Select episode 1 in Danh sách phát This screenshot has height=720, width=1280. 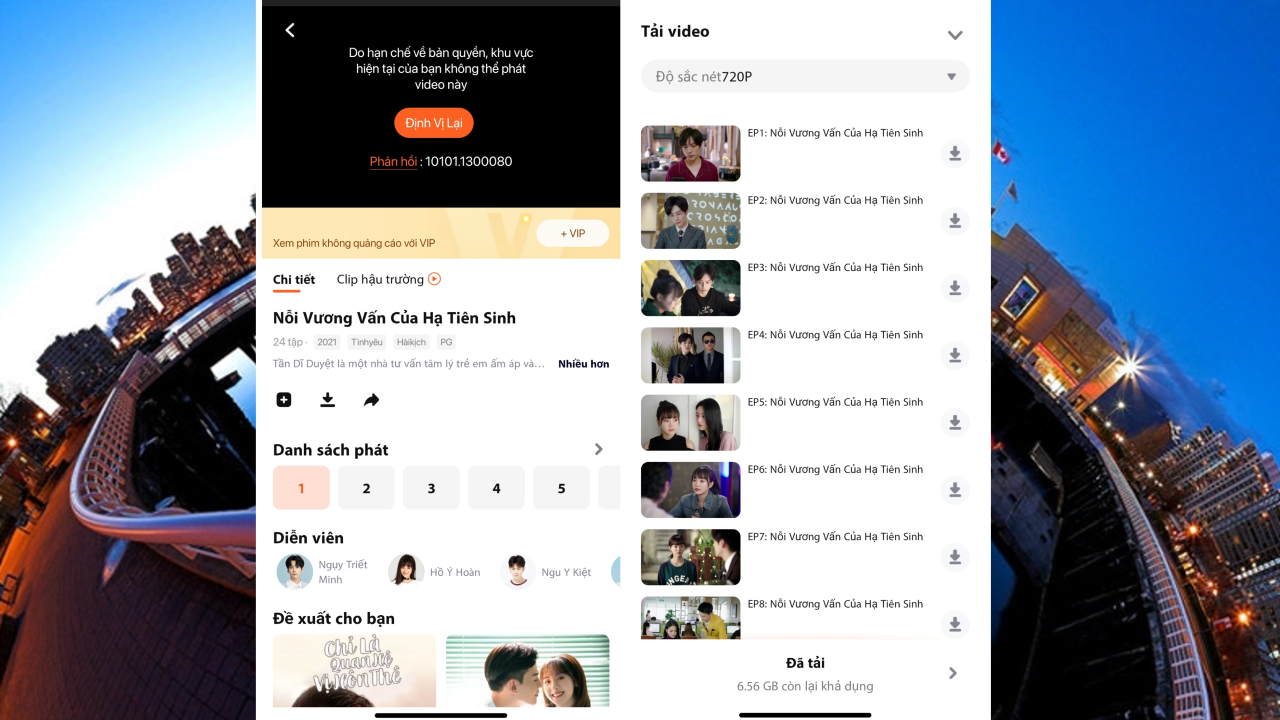click(x=301, y=487)
